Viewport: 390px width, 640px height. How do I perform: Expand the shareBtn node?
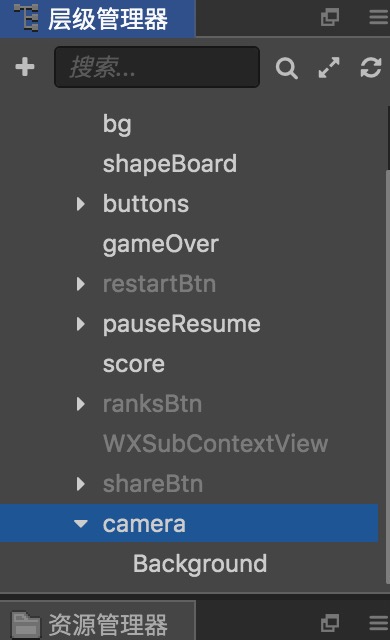point(81,484)
